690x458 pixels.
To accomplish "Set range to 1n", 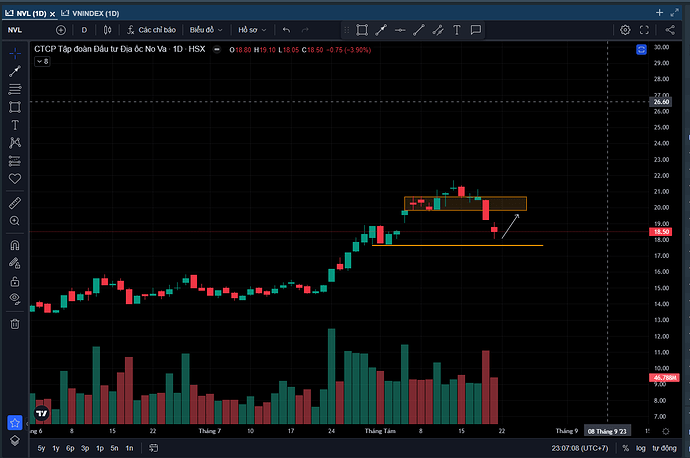I will click(x=129, y=448).
